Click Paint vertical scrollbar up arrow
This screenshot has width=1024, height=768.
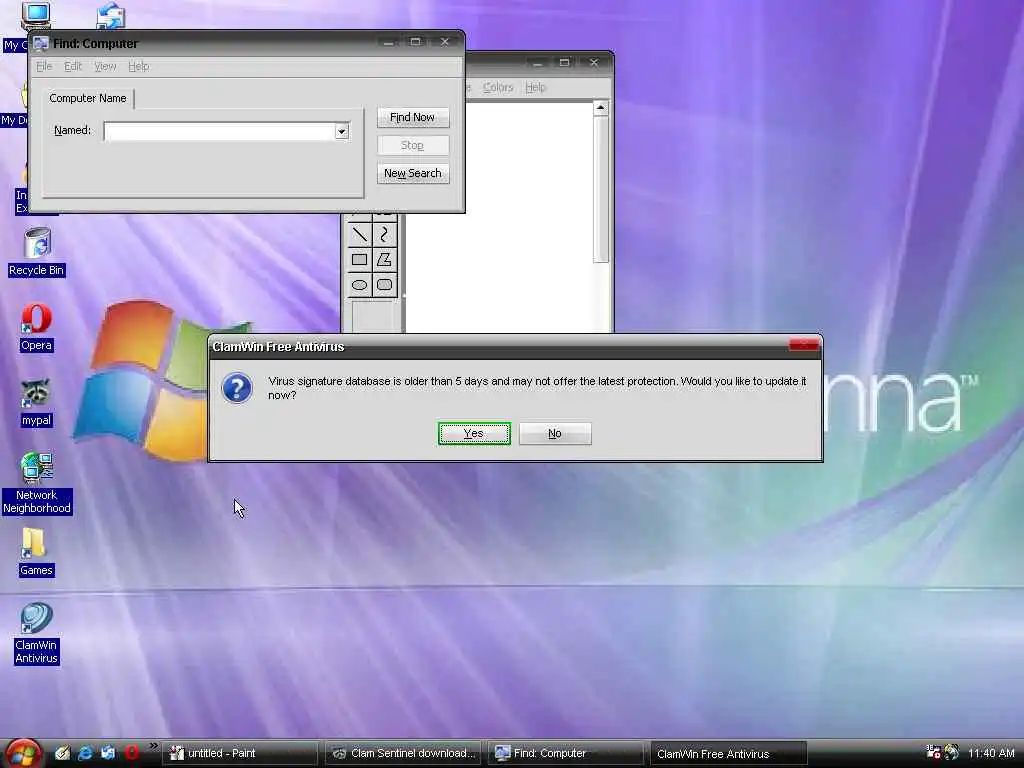coord(601,108)
